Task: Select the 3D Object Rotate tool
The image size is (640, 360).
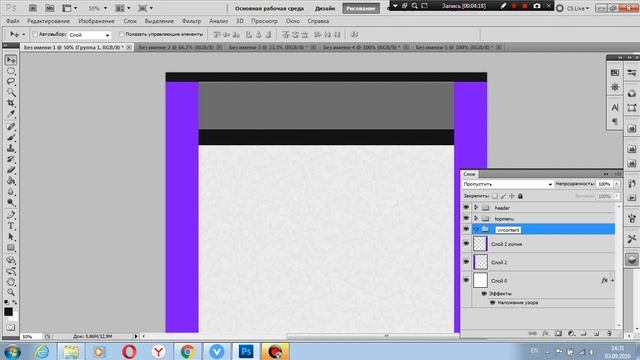Action: pos(11,260)
